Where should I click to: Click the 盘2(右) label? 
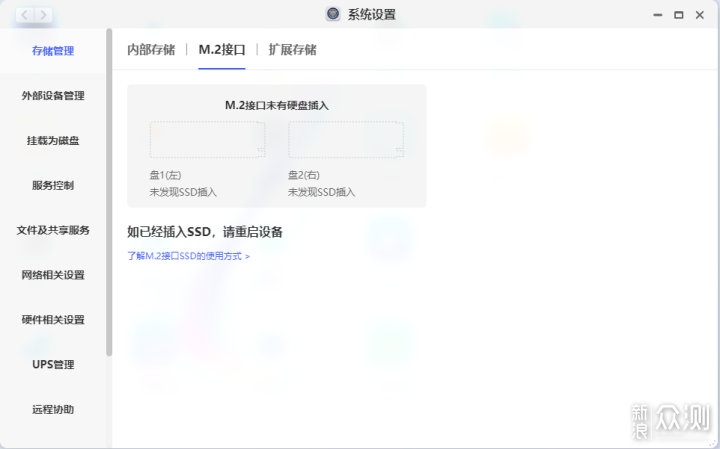(x=304, y=175)
